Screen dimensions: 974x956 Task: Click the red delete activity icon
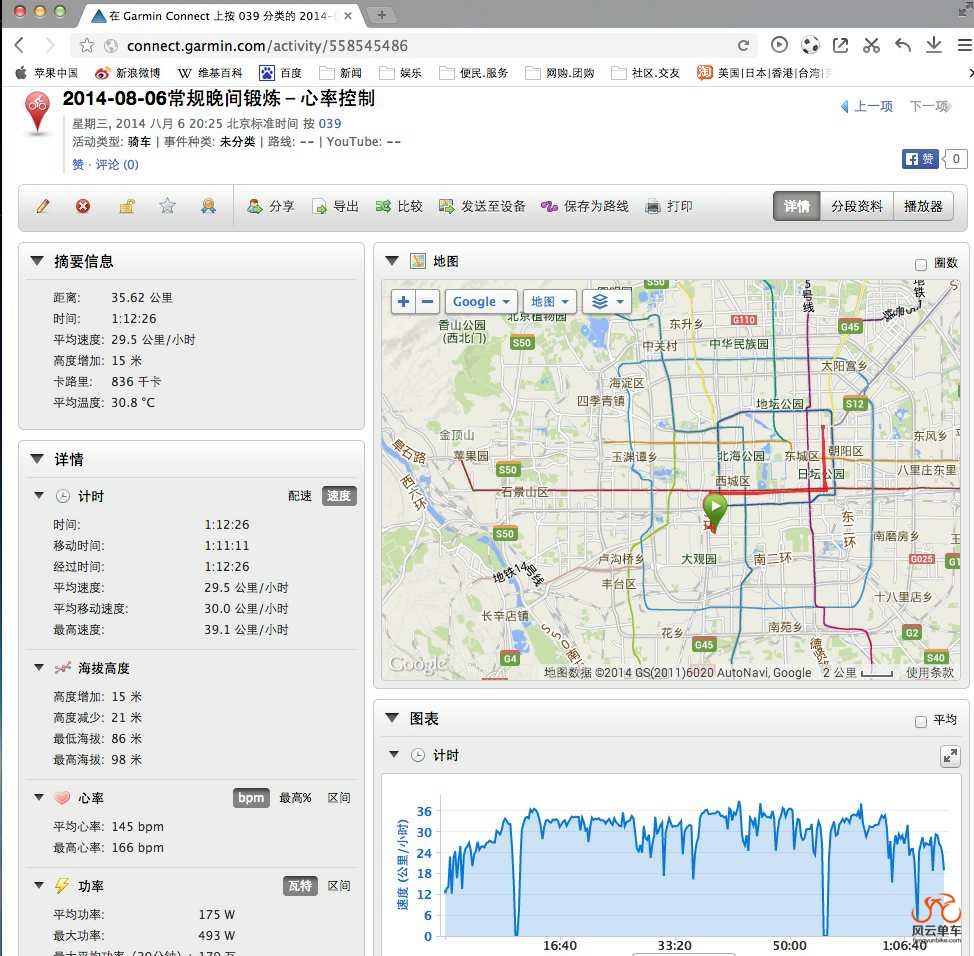[x=83, y=206]
